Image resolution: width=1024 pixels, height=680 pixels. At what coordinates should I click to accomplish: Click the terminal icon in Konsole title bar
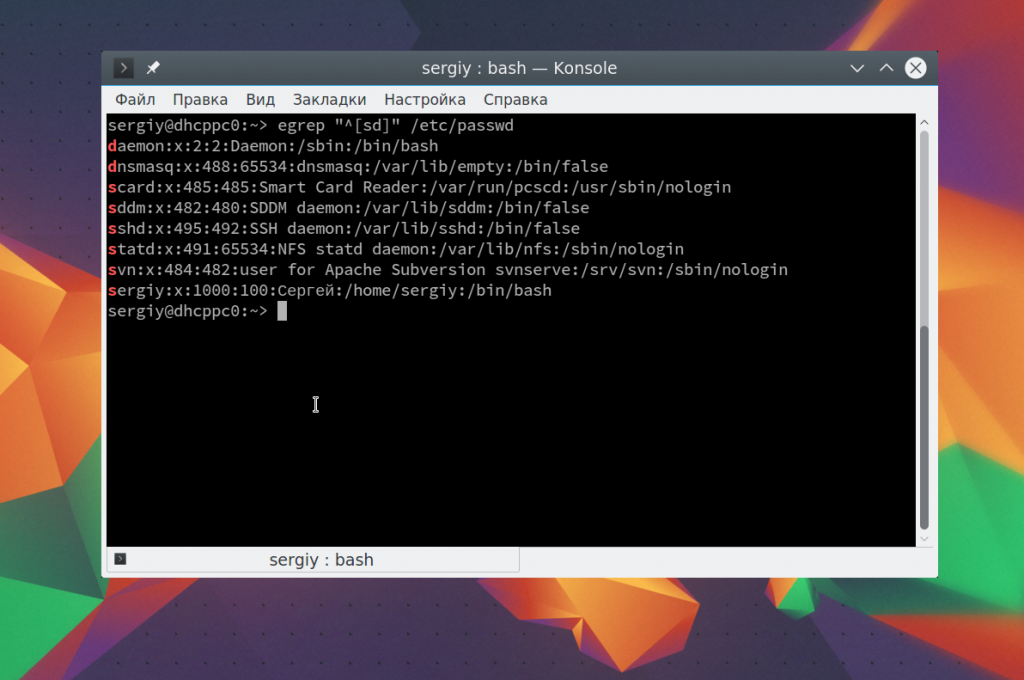[x=123, y=68]
